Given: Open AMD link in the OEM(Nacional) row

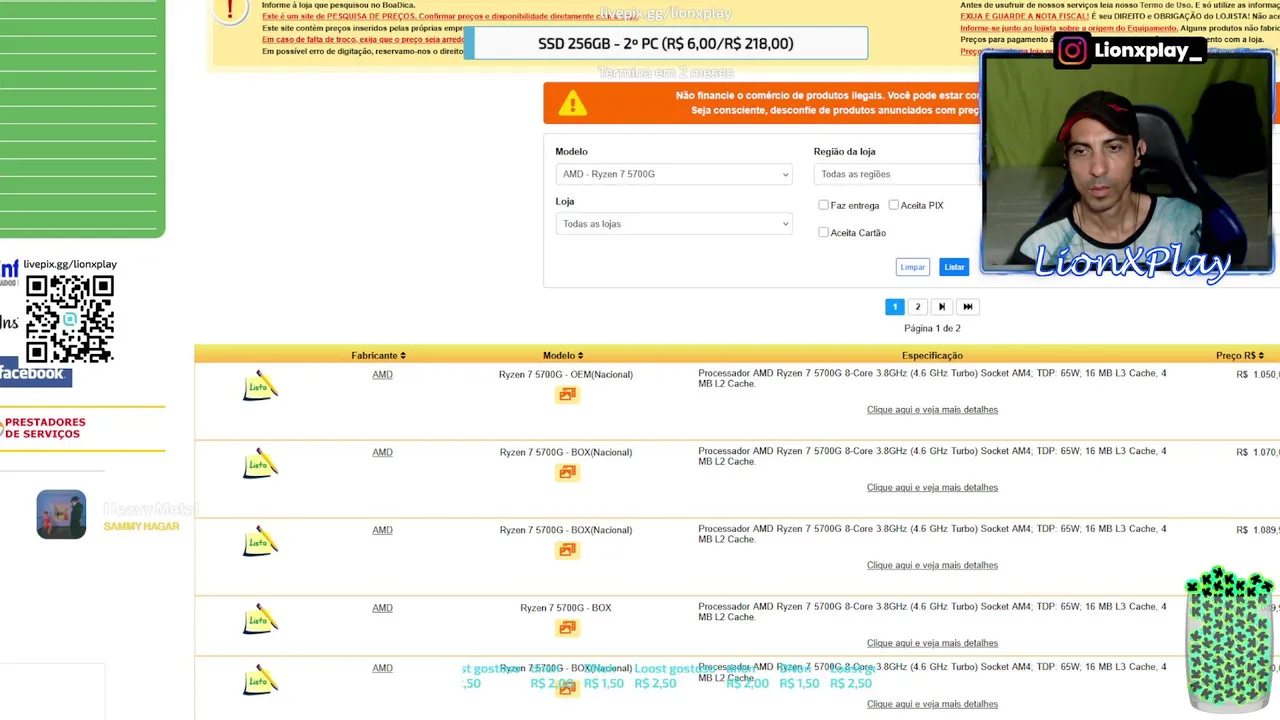Looking at the screenshot, I should (x=382, y=374).
